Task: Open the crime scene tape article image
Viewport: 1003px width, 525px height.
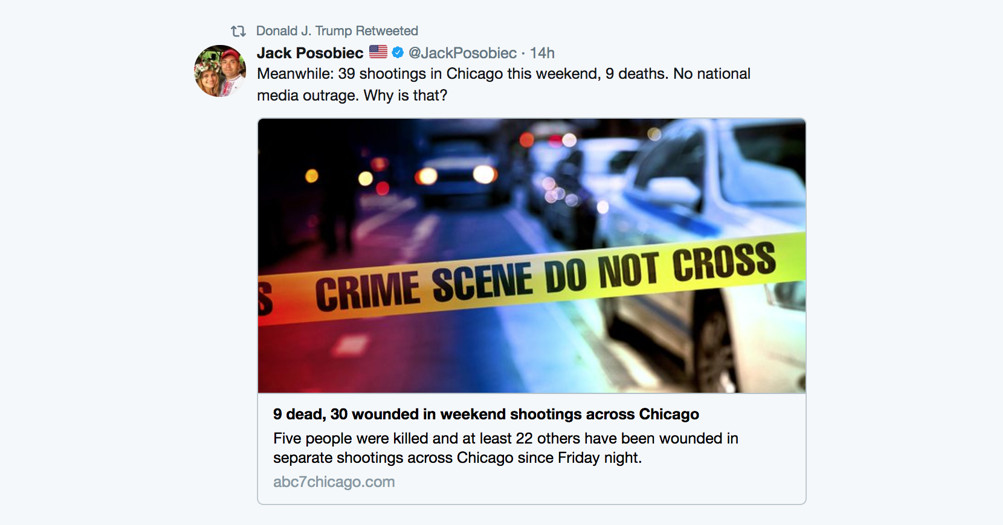Action: [532, 255]
